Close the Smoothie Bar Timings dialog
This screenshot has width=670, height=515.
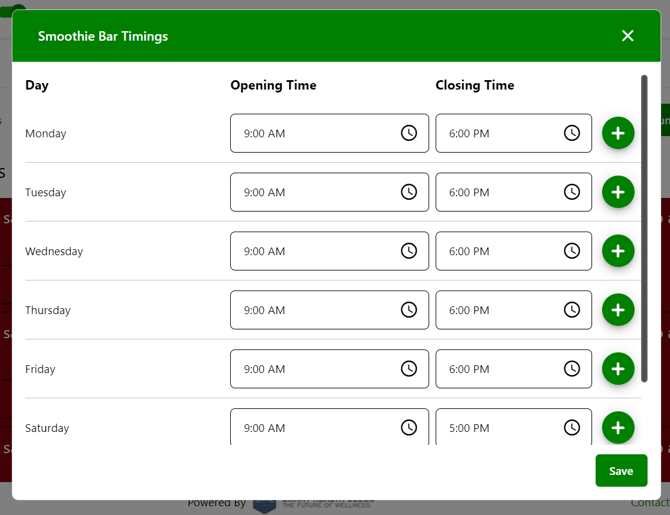click(x=627, y=35)
